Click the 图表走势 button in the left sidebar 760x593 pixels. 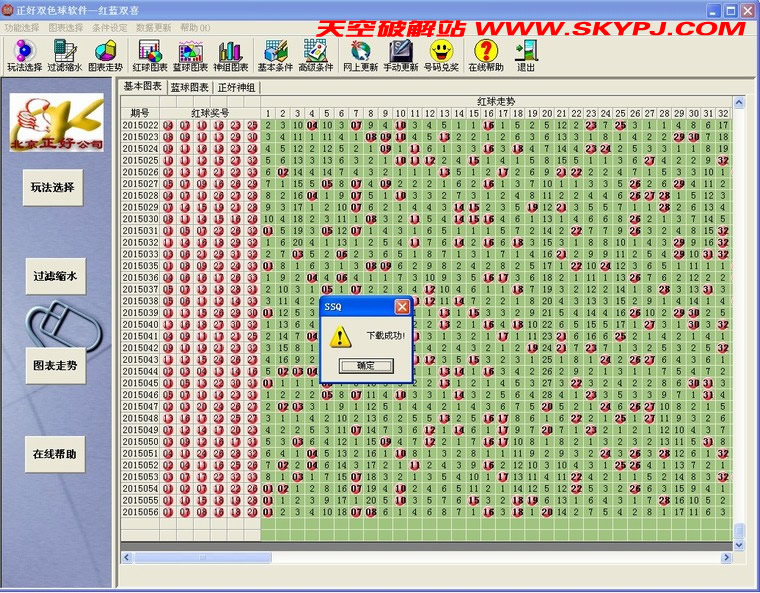pos(55,365)
